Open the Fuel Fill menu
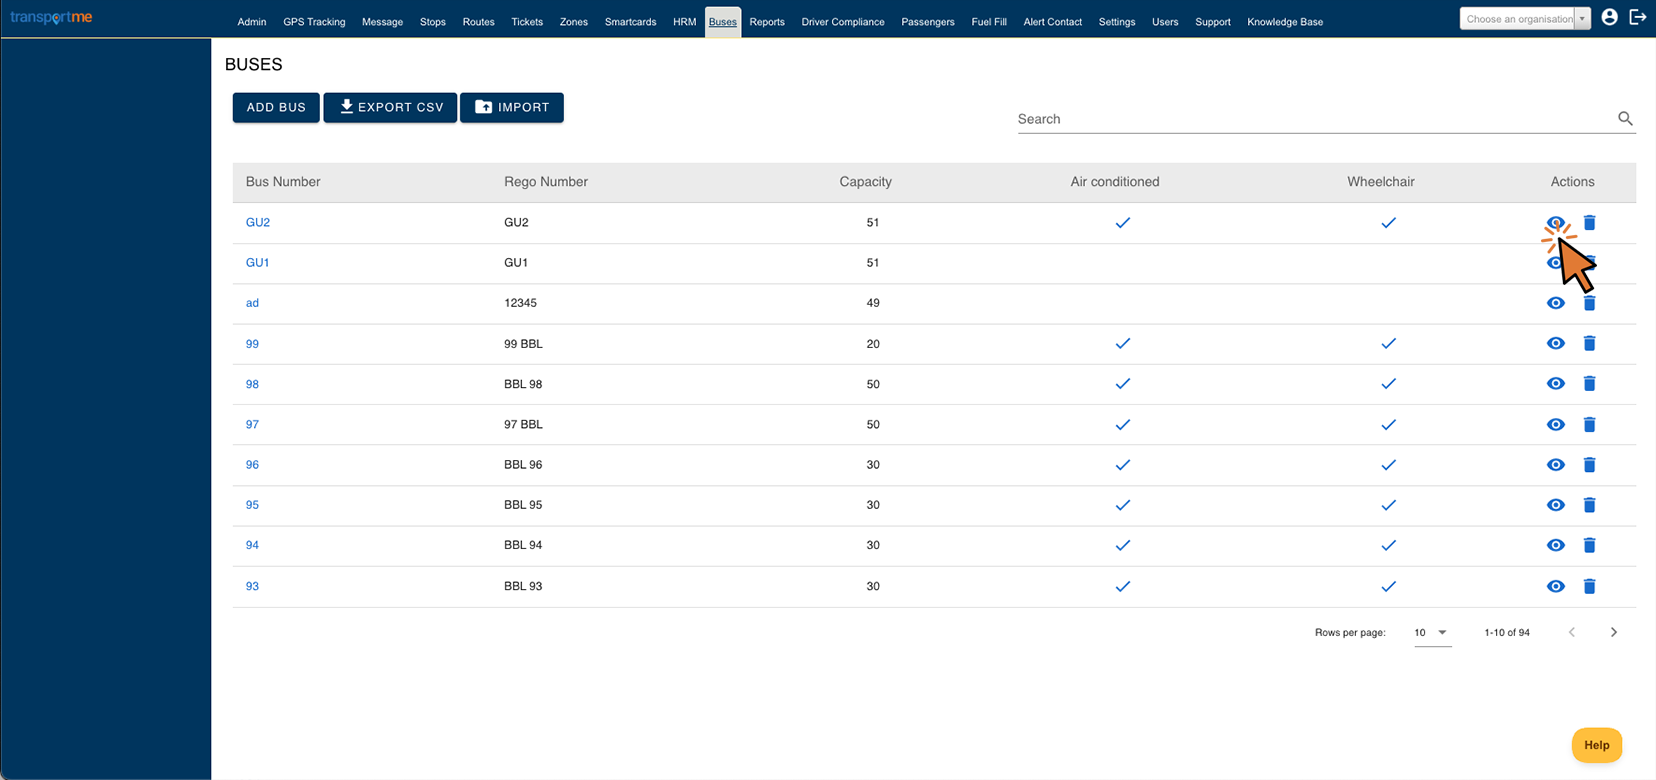This screenshot has height=780, width=1656. click(x=989, y=22)
